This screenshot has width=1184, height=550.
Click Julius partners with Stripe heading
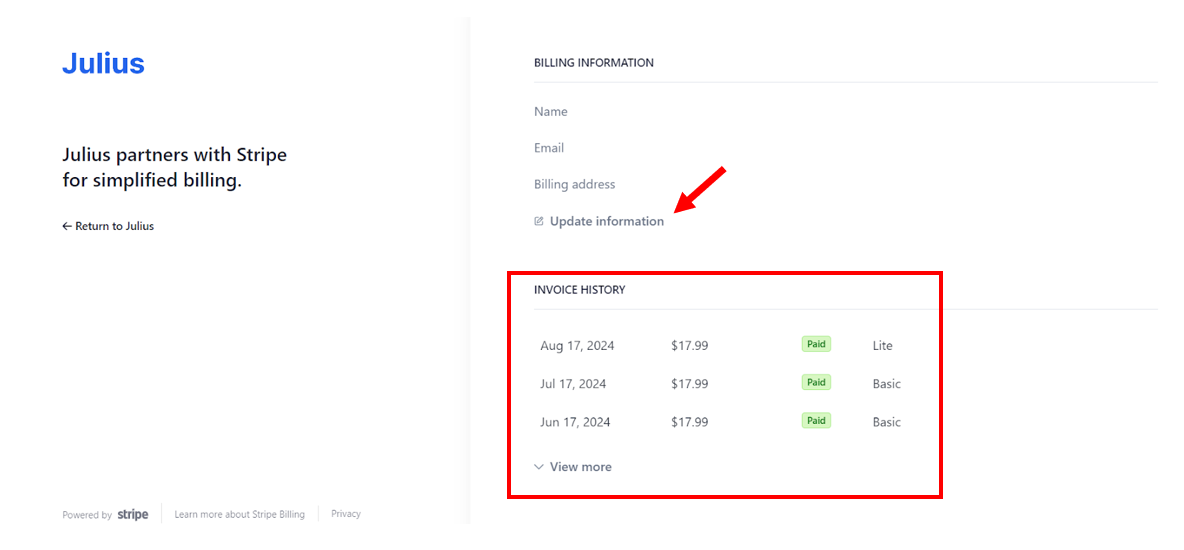(174, 168)
